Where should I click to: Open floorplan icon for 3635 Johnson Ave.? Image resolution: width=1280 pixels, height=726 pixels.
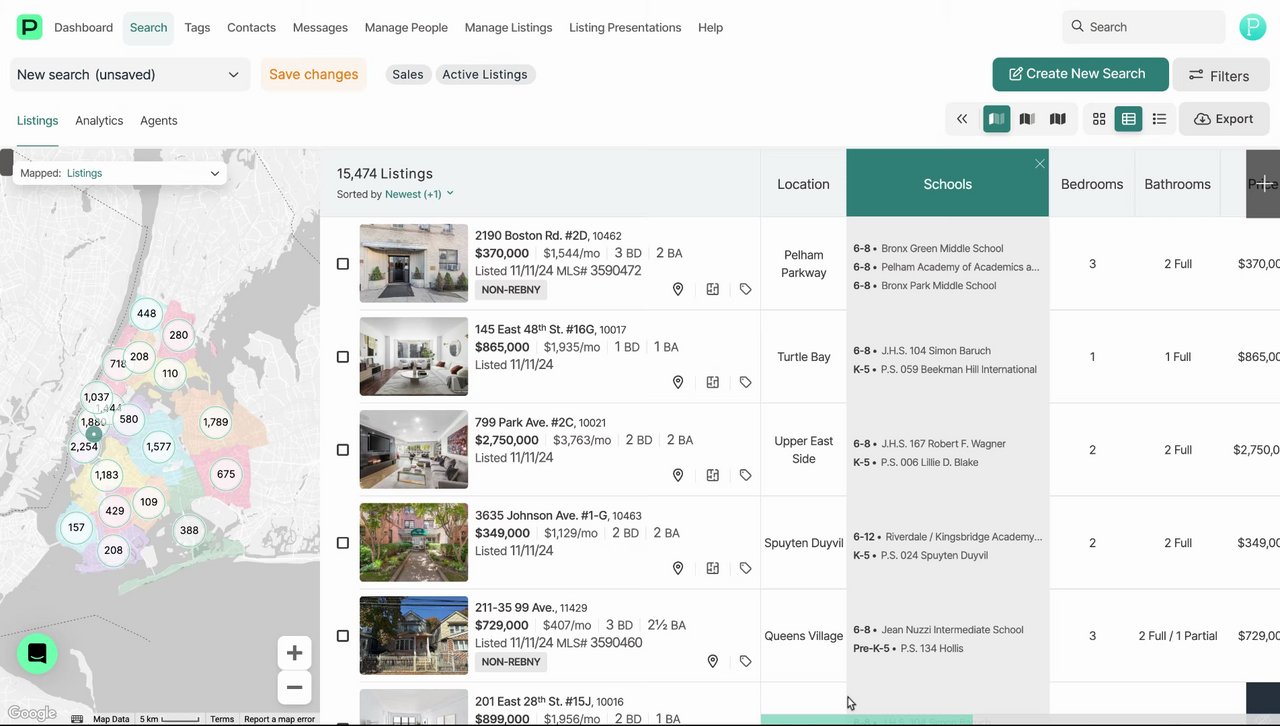(x=713, y=568)
